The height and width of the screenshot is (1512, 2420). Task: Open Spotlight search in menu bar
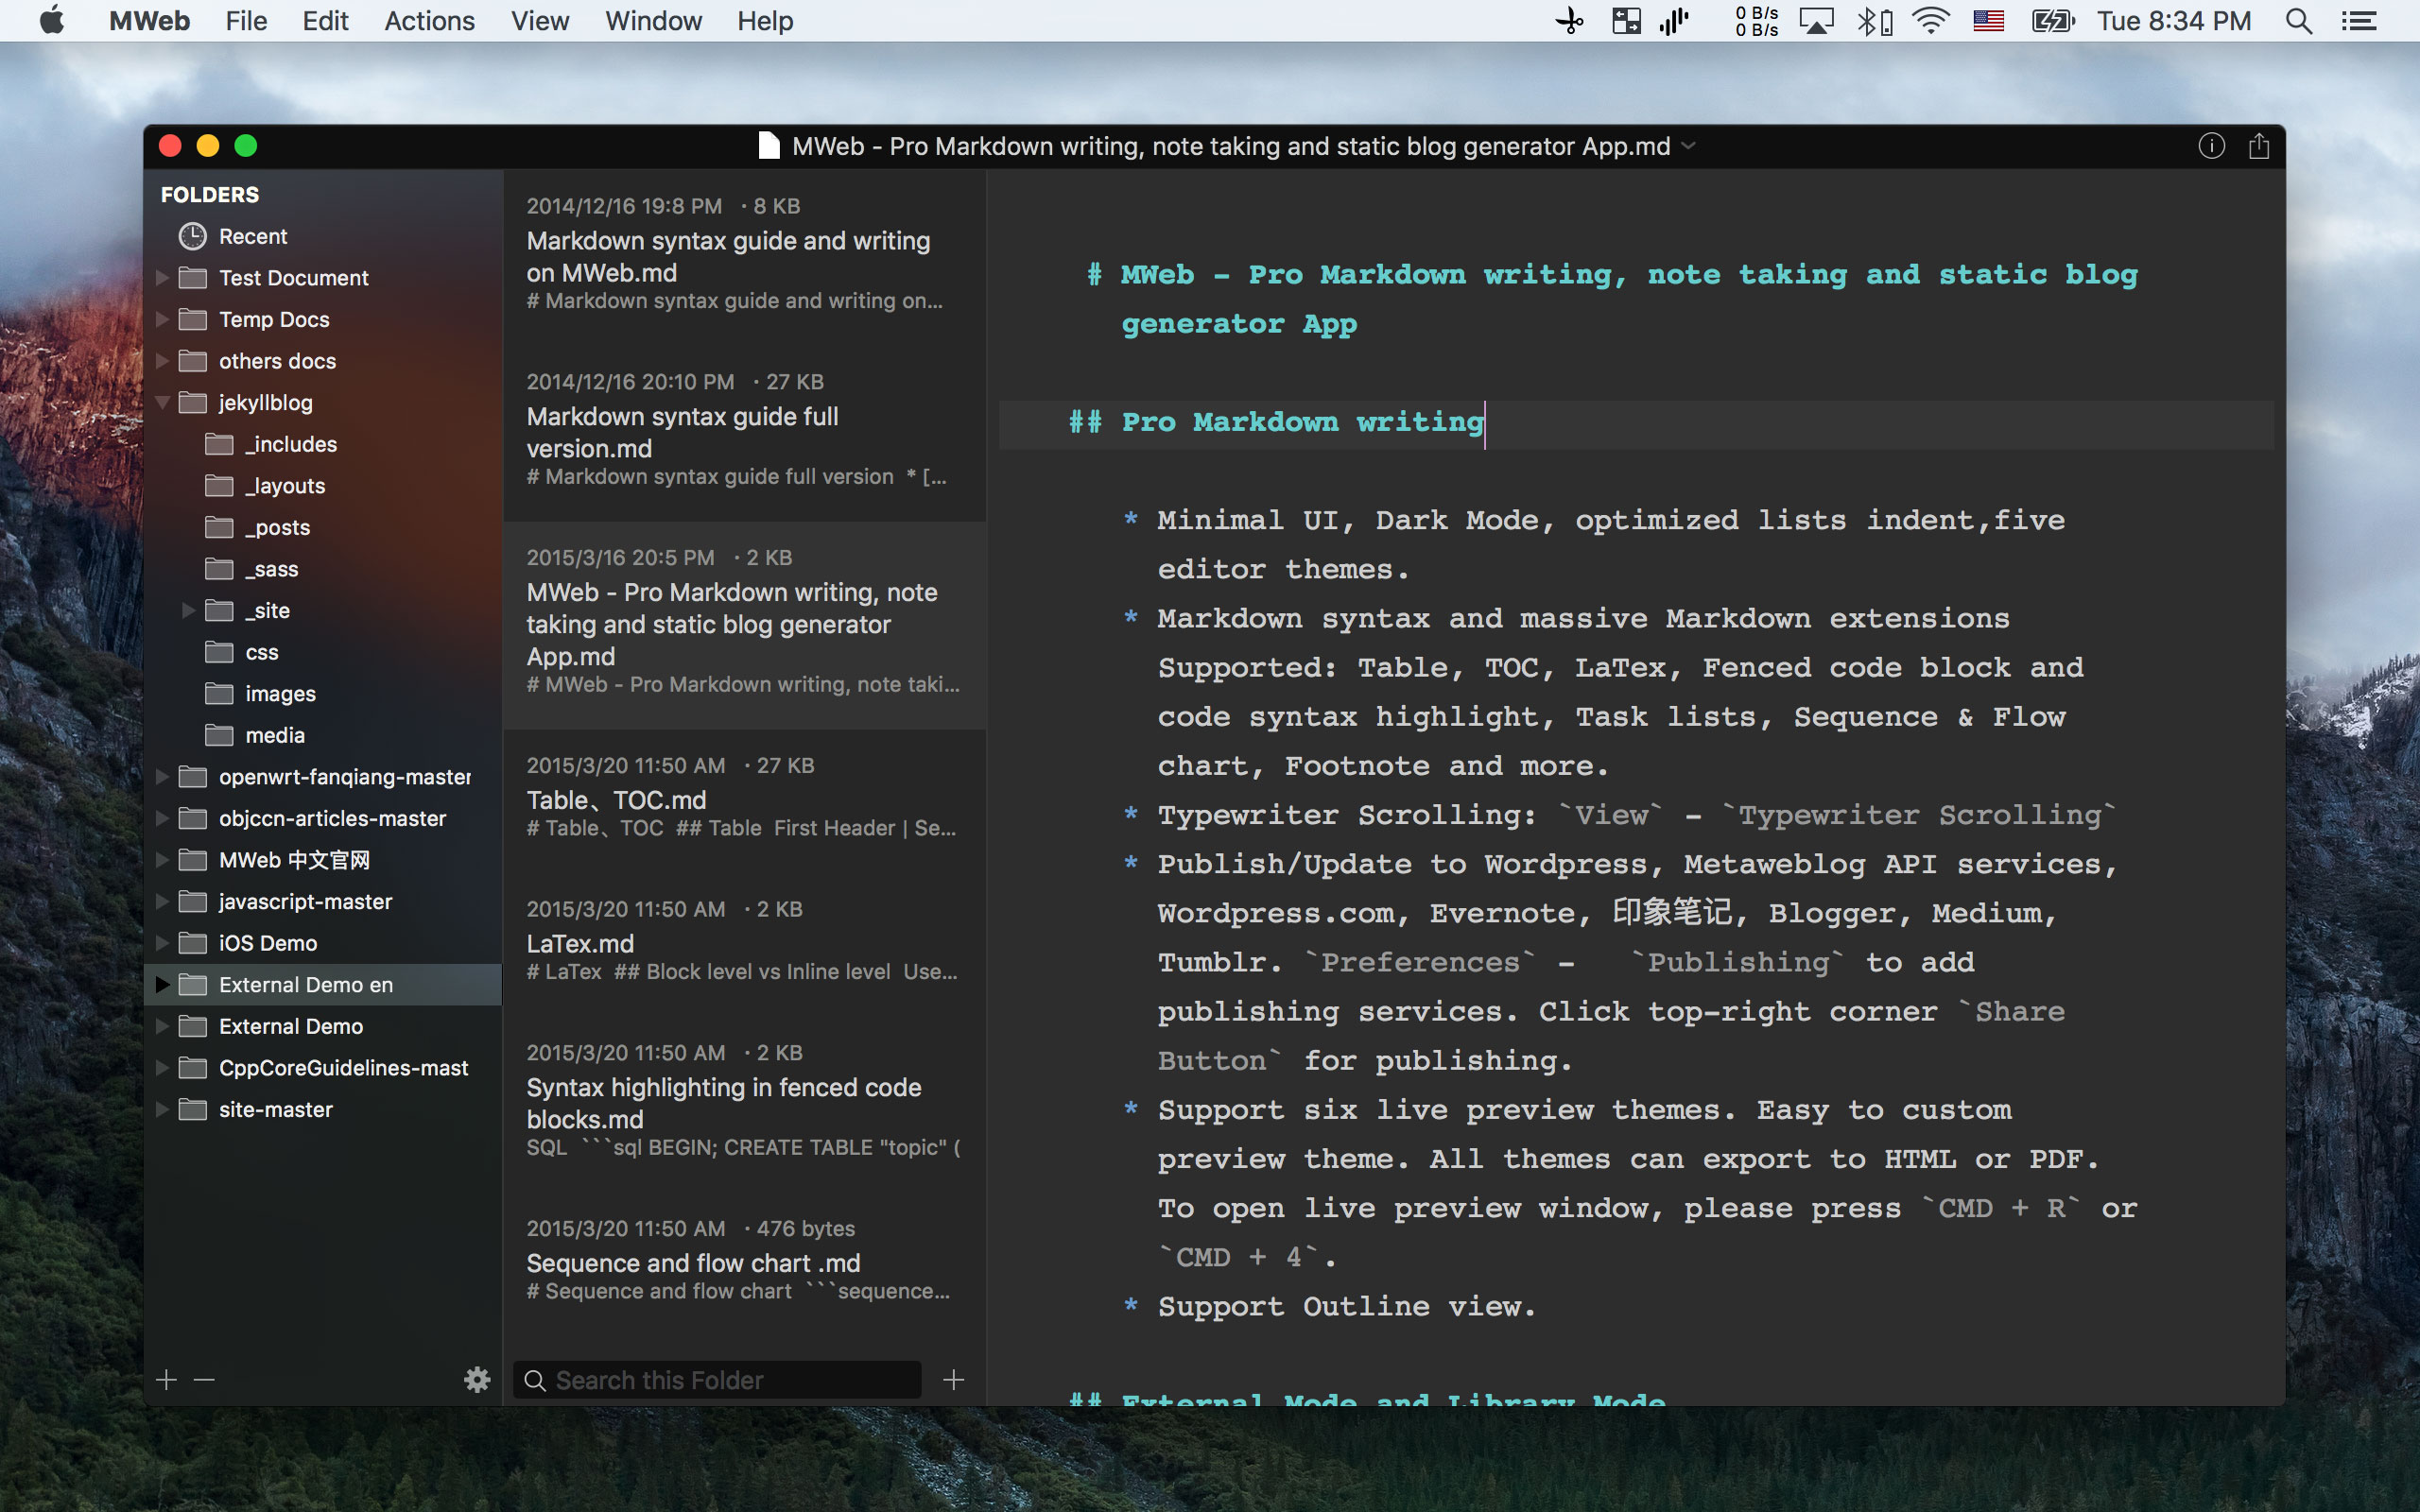pos(2298,21)
